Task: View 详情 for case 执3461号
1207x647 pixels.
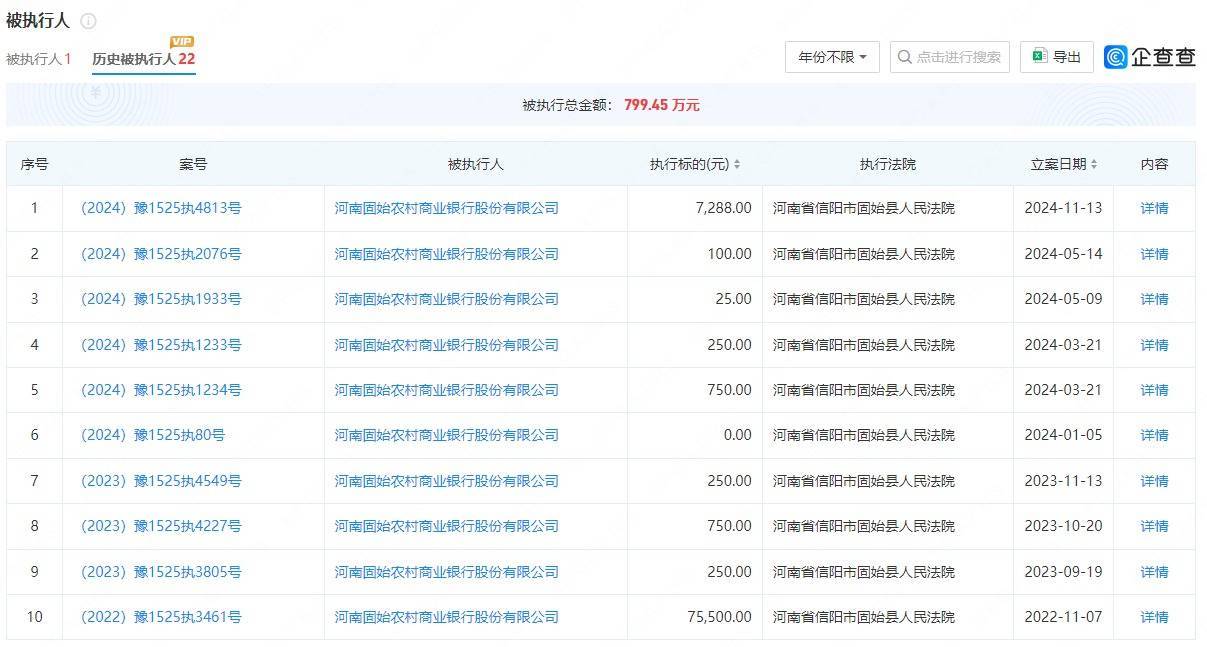Action: click(x=1154, y=617)
